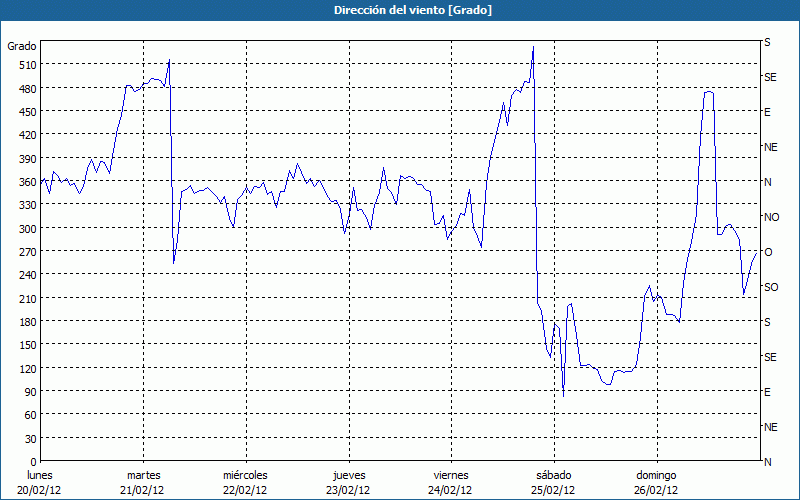
Task: Select the 270 value on the degree axis
Action: tap(27, 252)
